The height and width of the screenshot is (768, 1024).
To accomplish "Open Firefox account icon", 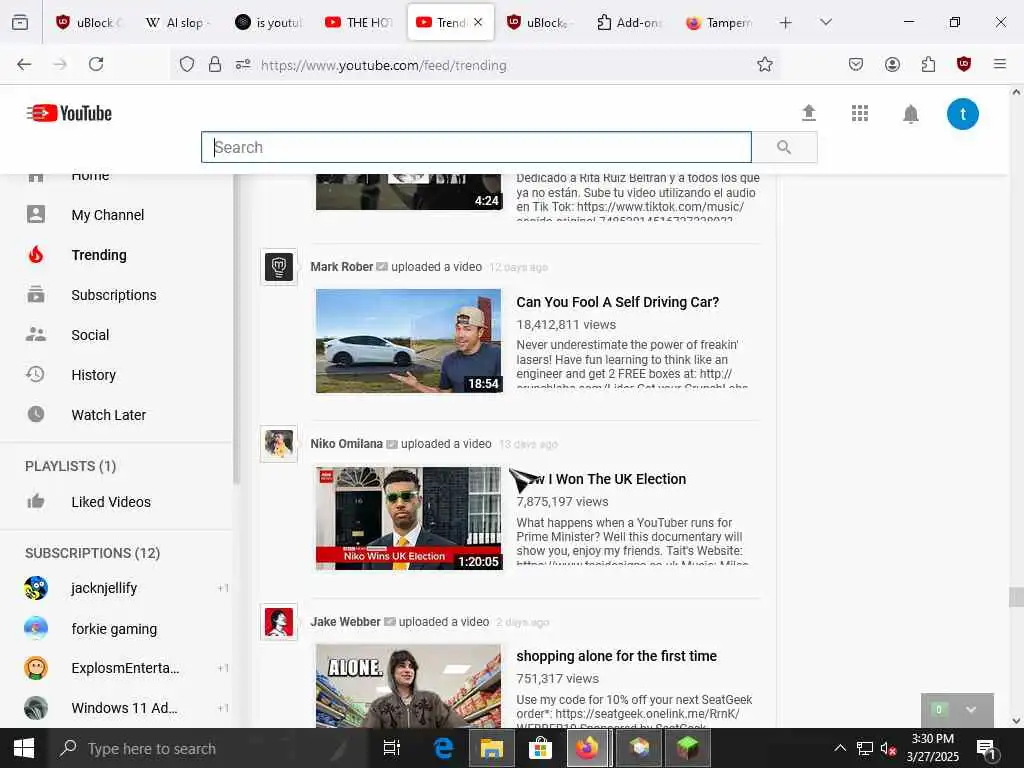I will tap(892, 64).
